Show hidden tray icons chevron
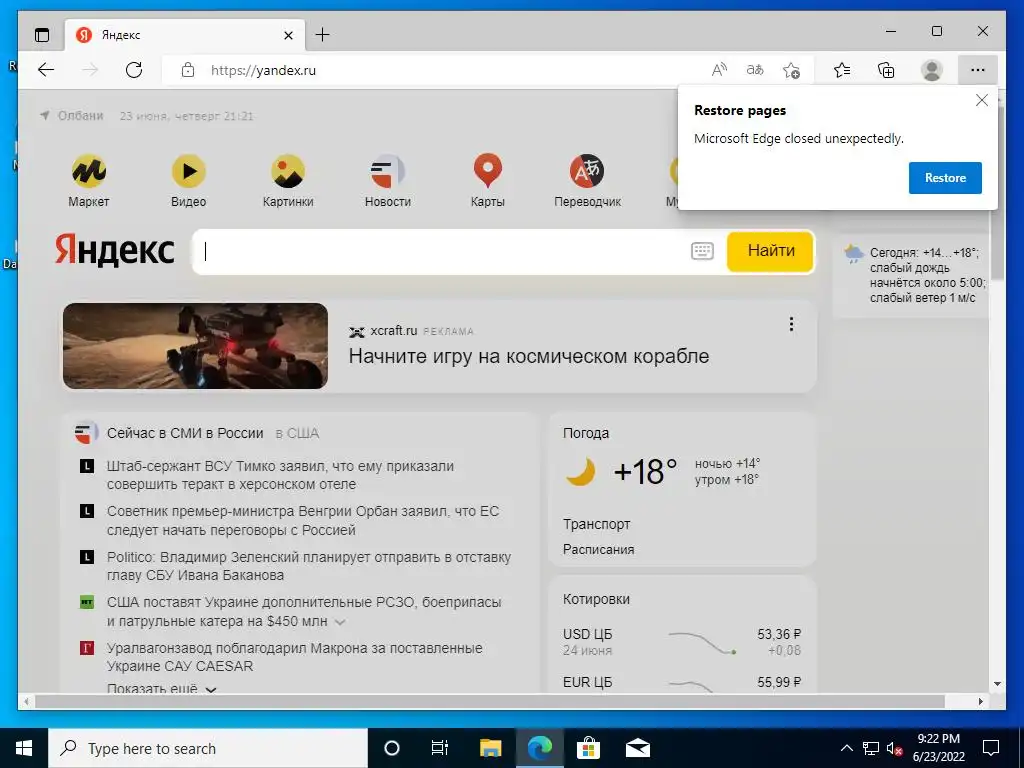 pos(846,748)
